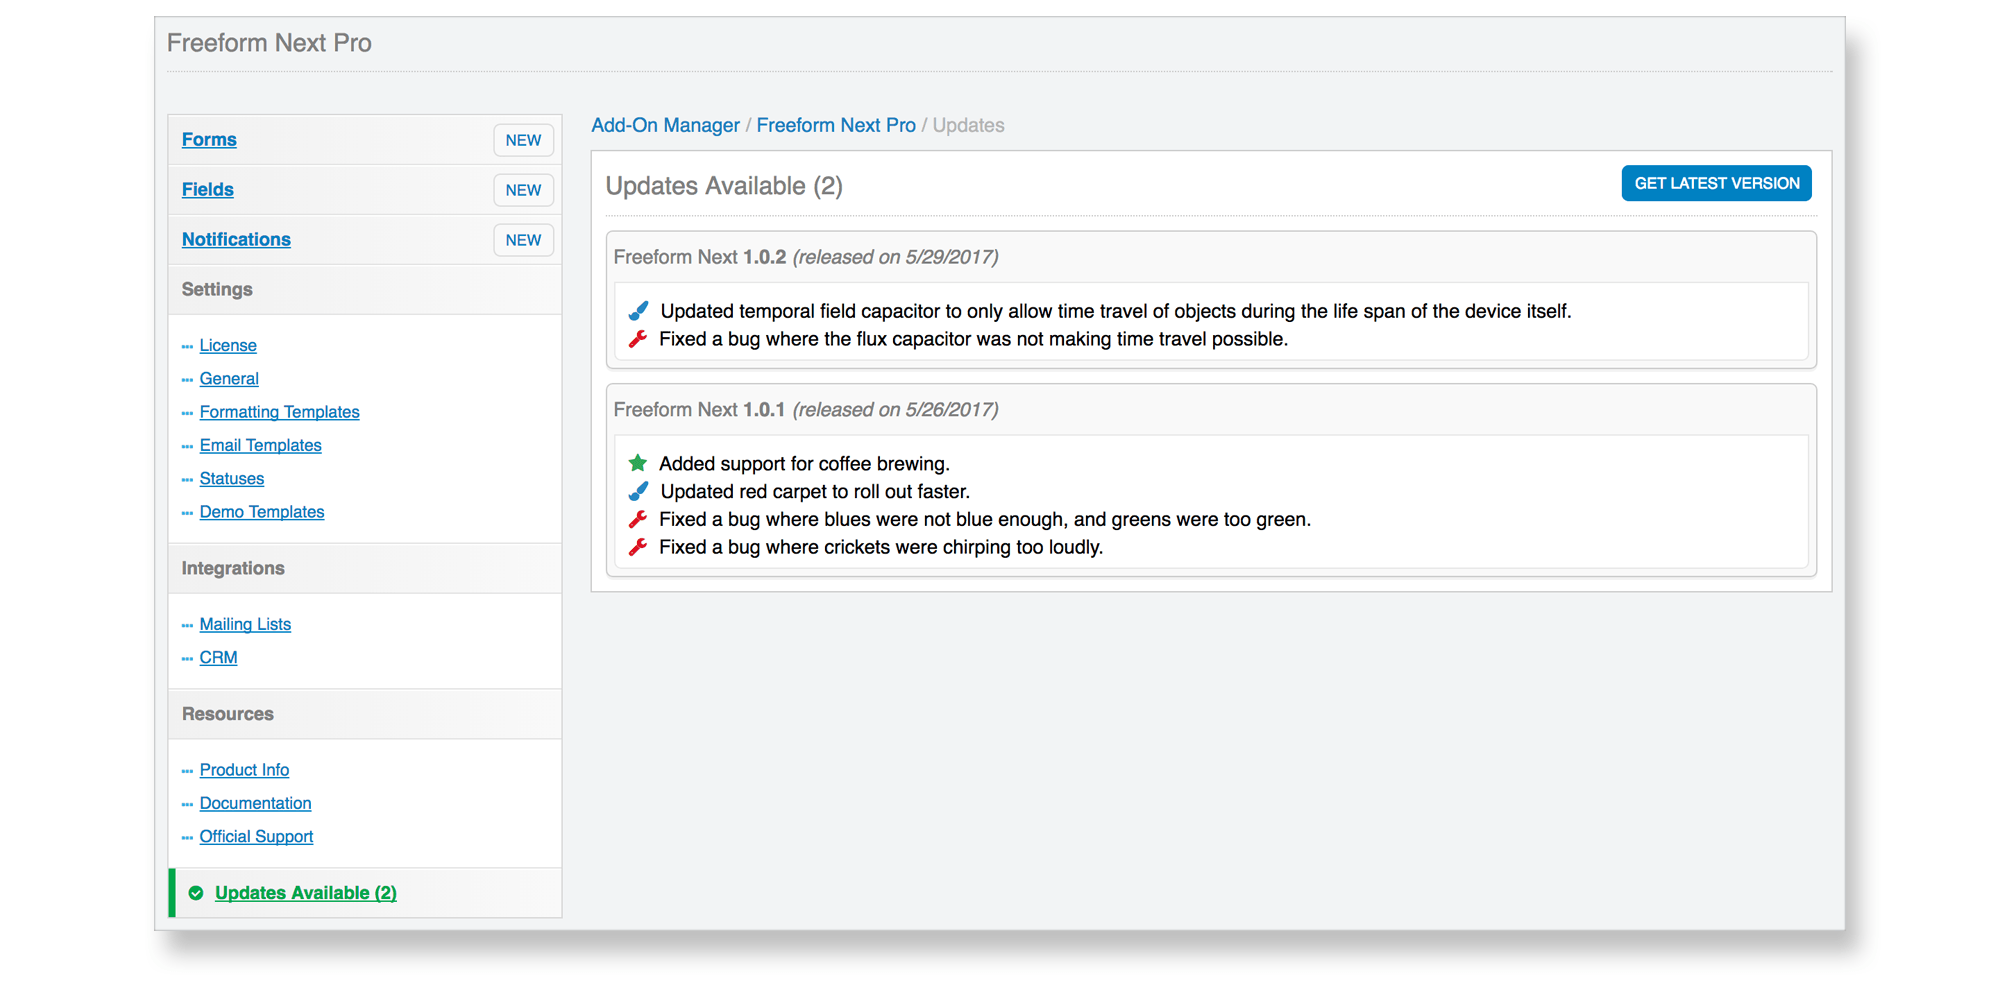Click the red wrench icon beside crickets bug fix
Viewport: 2000px width, 1000px height.
pos(638,547)
